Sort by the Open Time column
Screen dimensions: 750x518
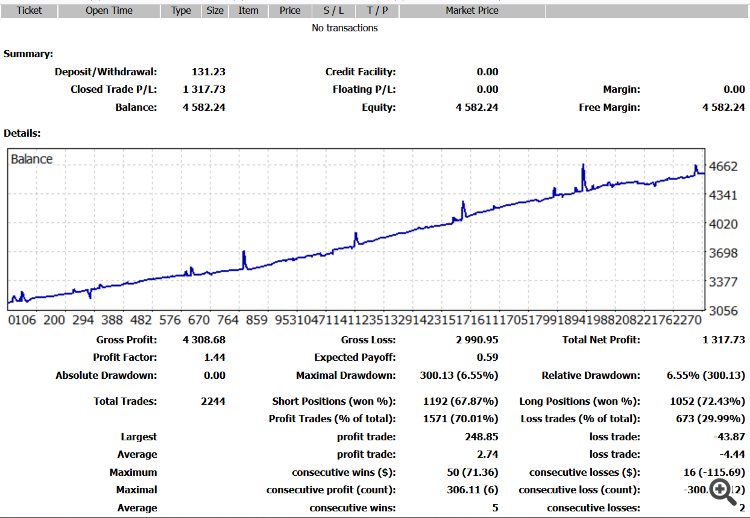coord(109,11)
